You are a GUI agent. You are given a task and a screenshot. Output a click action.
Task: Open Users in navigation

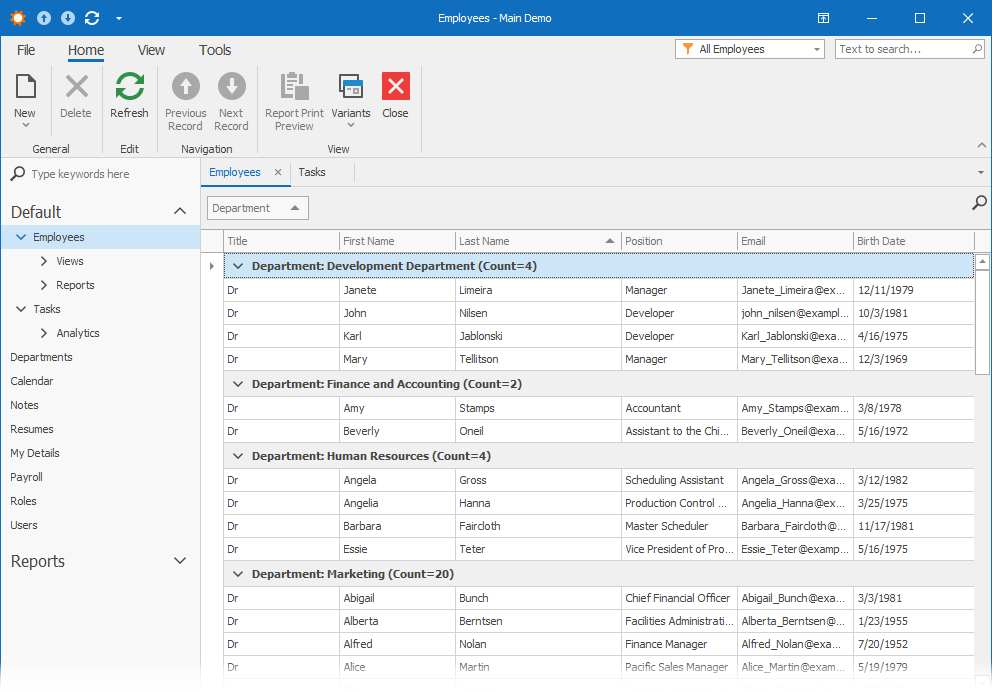click(x=24, y=526)
